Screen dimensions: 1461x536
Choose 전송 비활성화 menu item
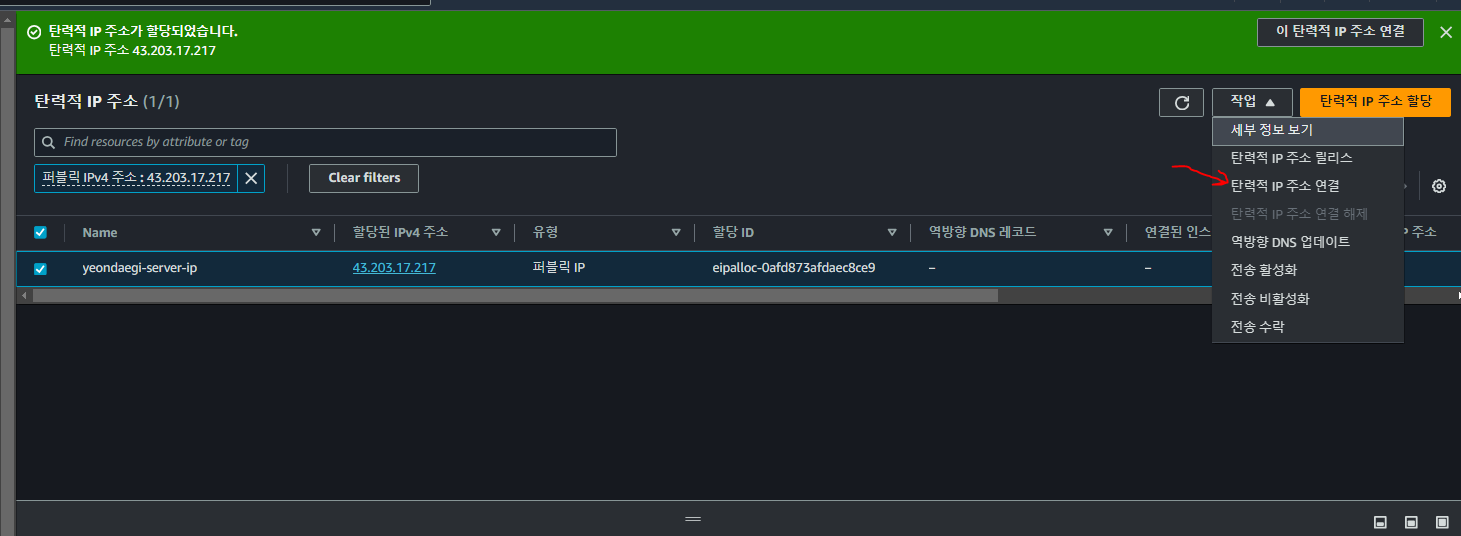(1308, 298)
